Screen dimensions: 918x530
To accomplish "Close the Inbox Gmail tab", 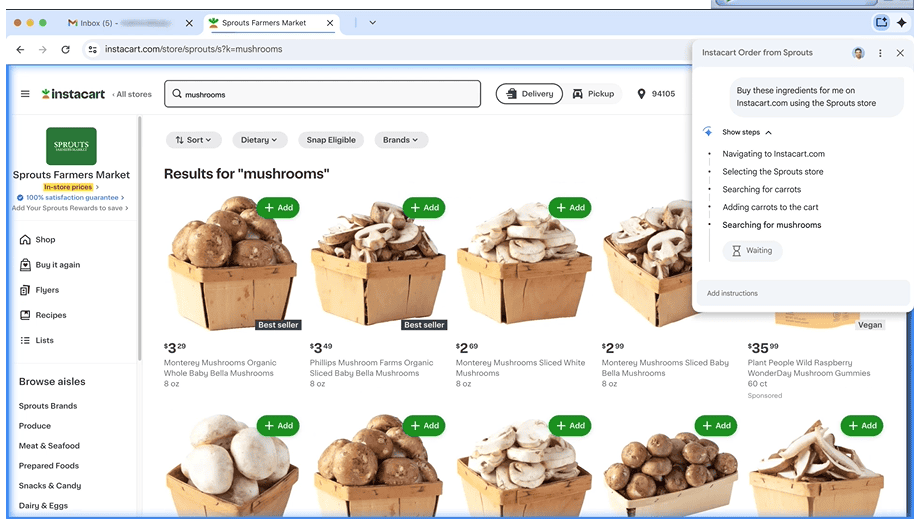I will click(x=189, y=23).
